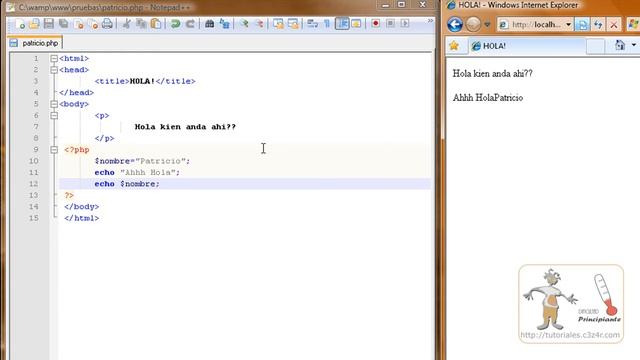This screenshot has height=360, width=640.
Task: Click the Save All toolbar icon
Action: click(64, 24)
